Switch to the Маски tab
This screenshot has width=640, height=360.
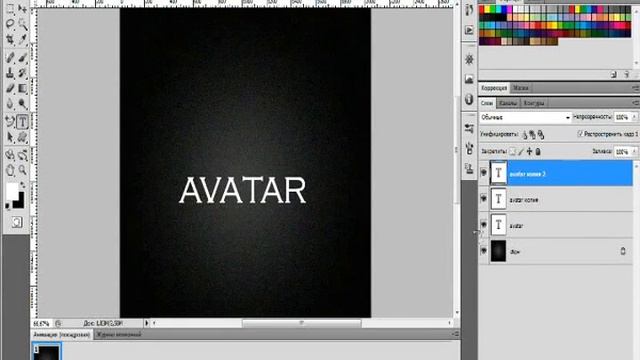click(x=520, y=88)
